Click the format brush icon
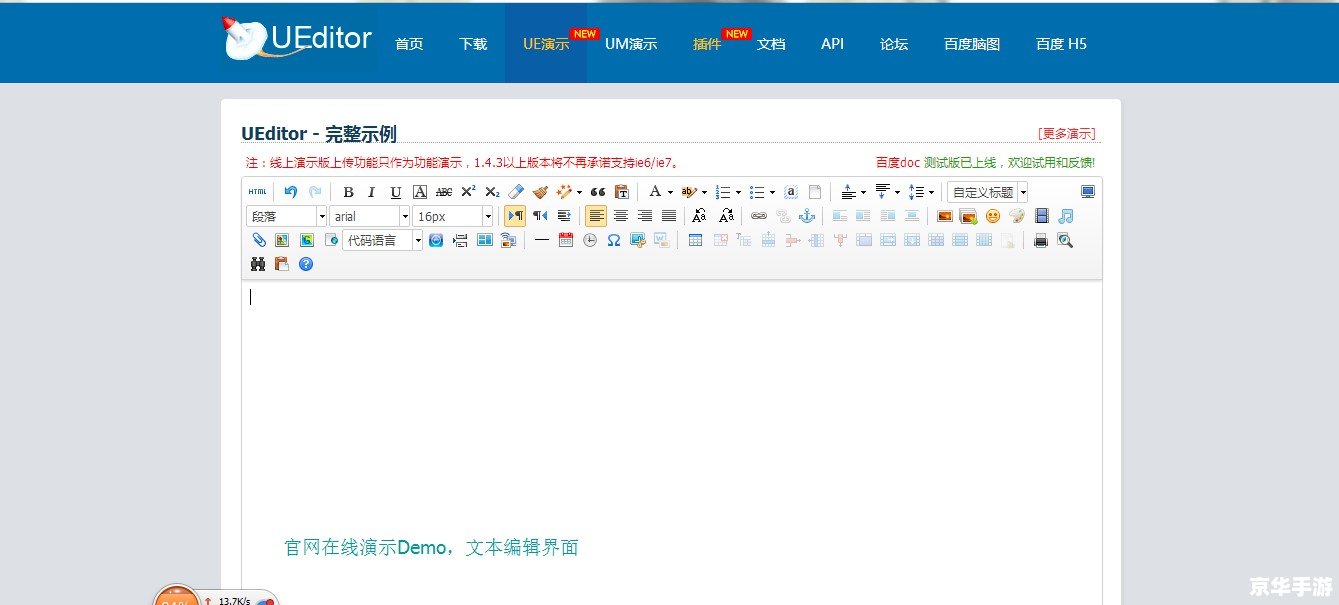Image resolution: width=1339 pixels, height=605 pixels. [540, 192]
